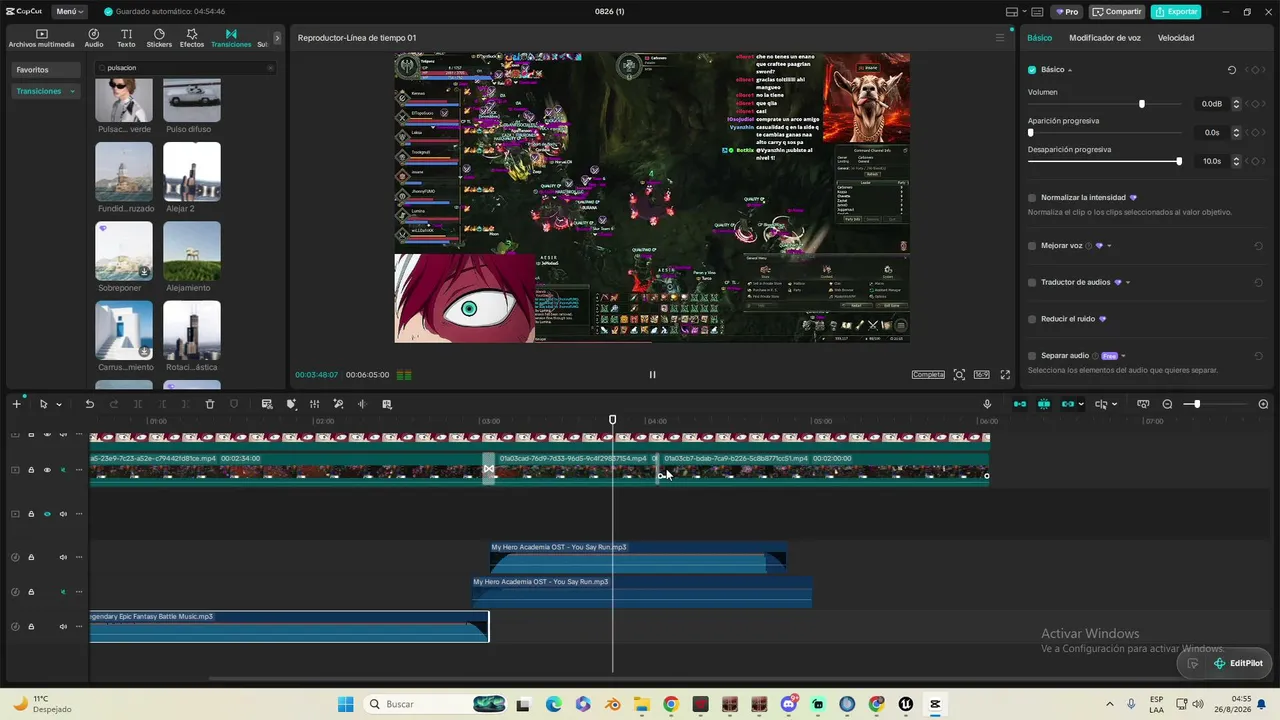This screenshot has width=1280, height=720.
Task: Switch to the Velocidad tab
Action: (1176, 38)
